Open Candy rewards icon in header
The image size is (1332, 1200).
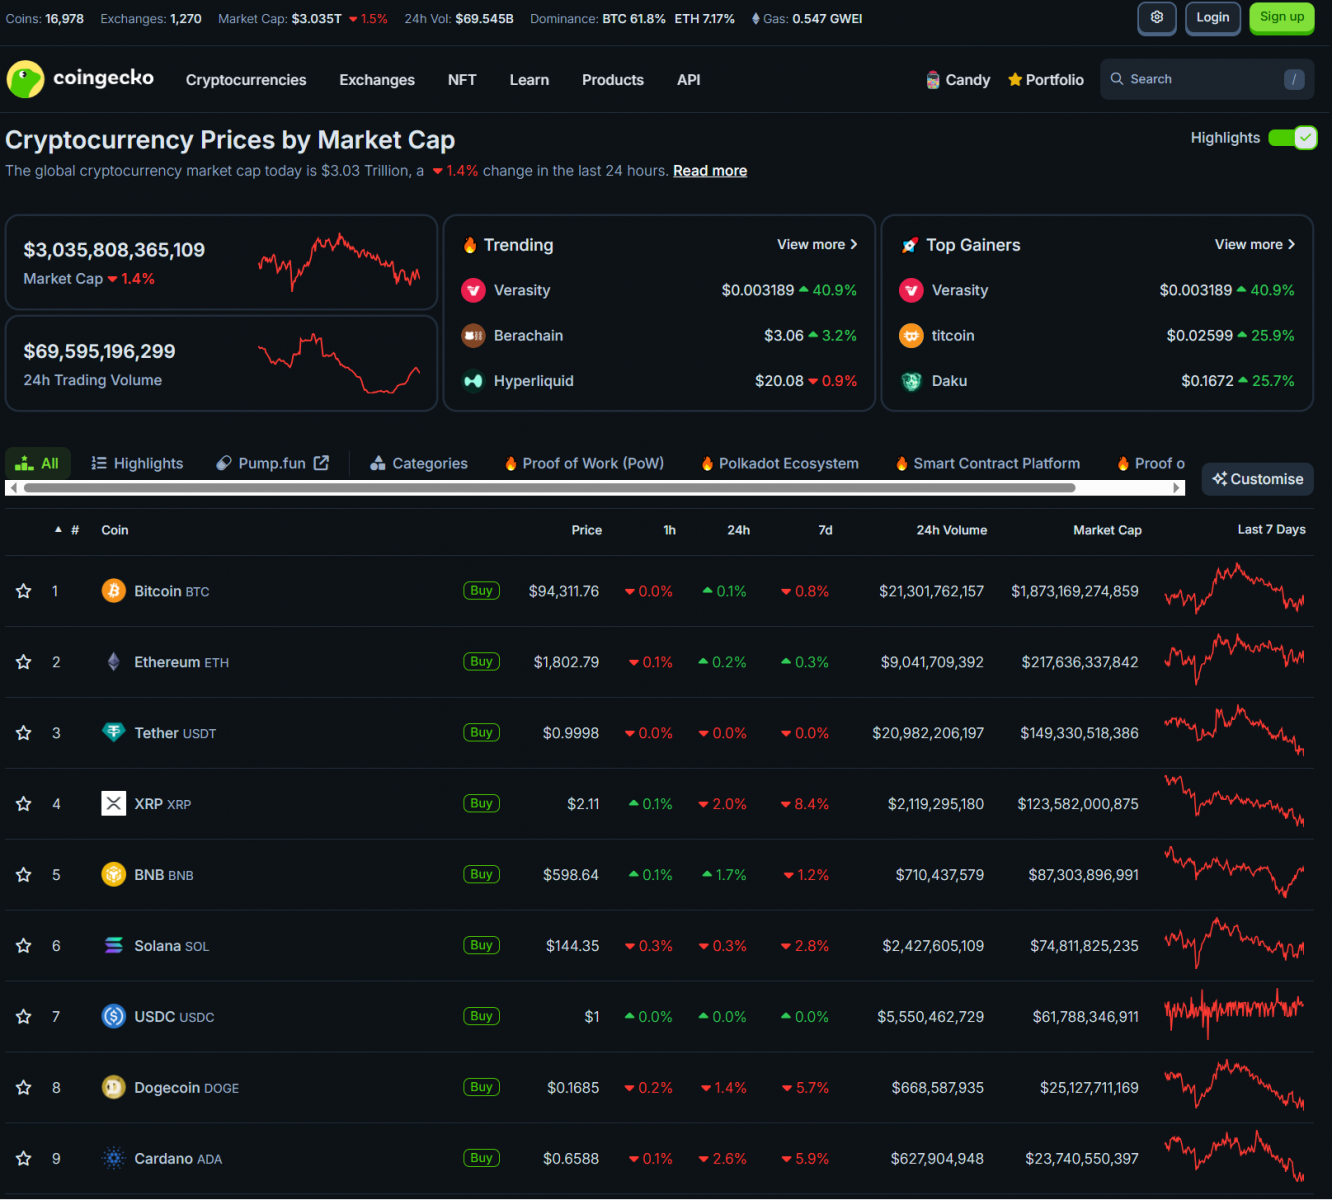pos(933,80)
